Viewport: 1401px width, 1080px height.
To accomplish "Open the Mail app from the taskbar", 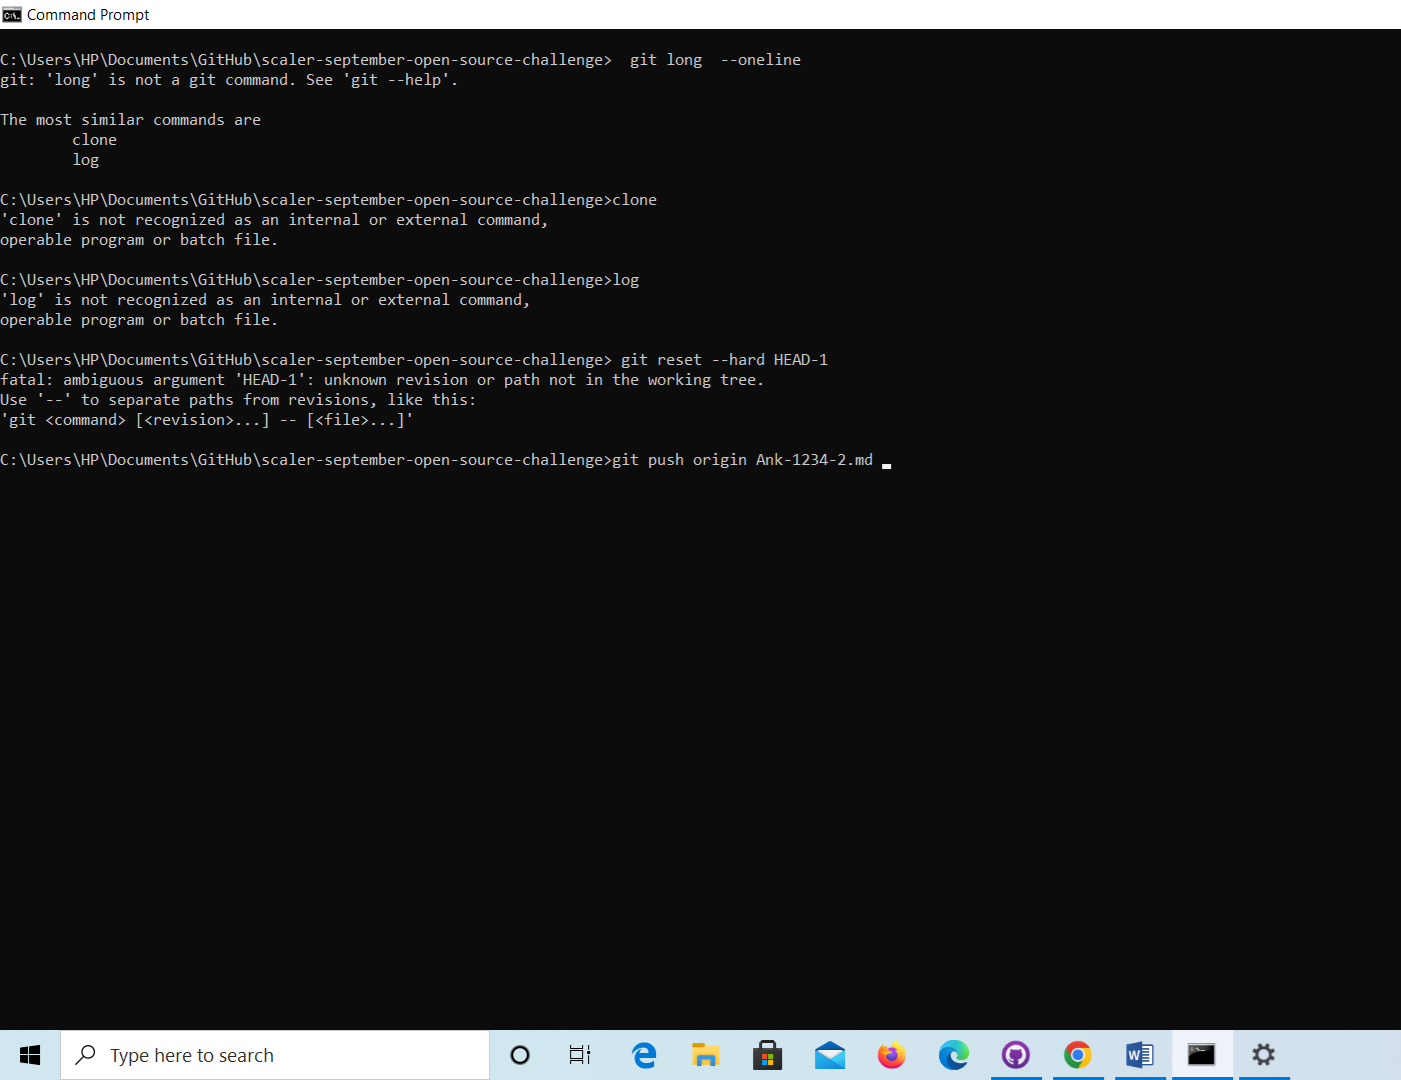I will point(829,1055).
